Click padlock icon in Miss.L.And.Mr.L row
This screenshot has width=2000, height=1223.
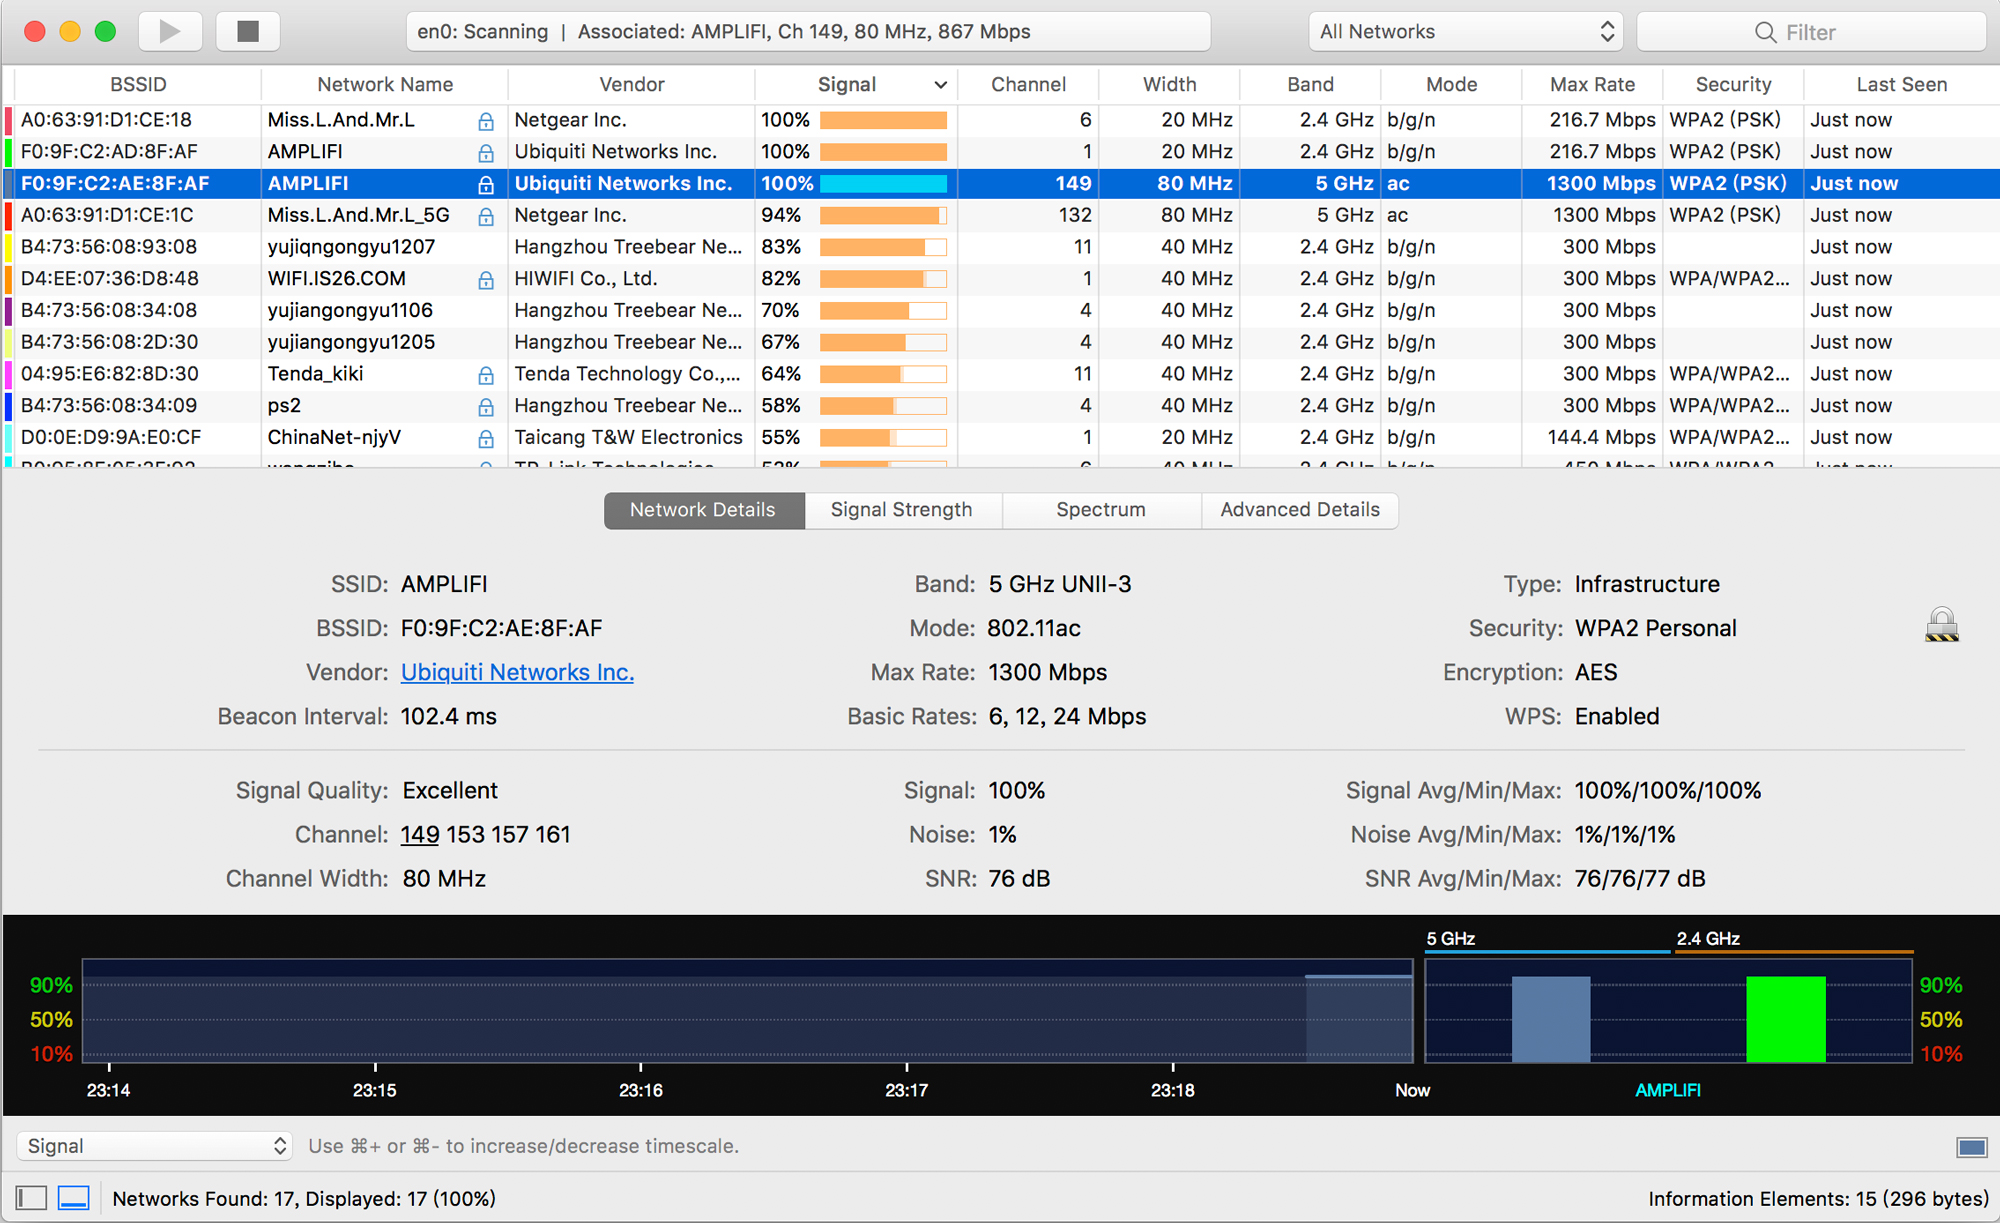[486, 121]
